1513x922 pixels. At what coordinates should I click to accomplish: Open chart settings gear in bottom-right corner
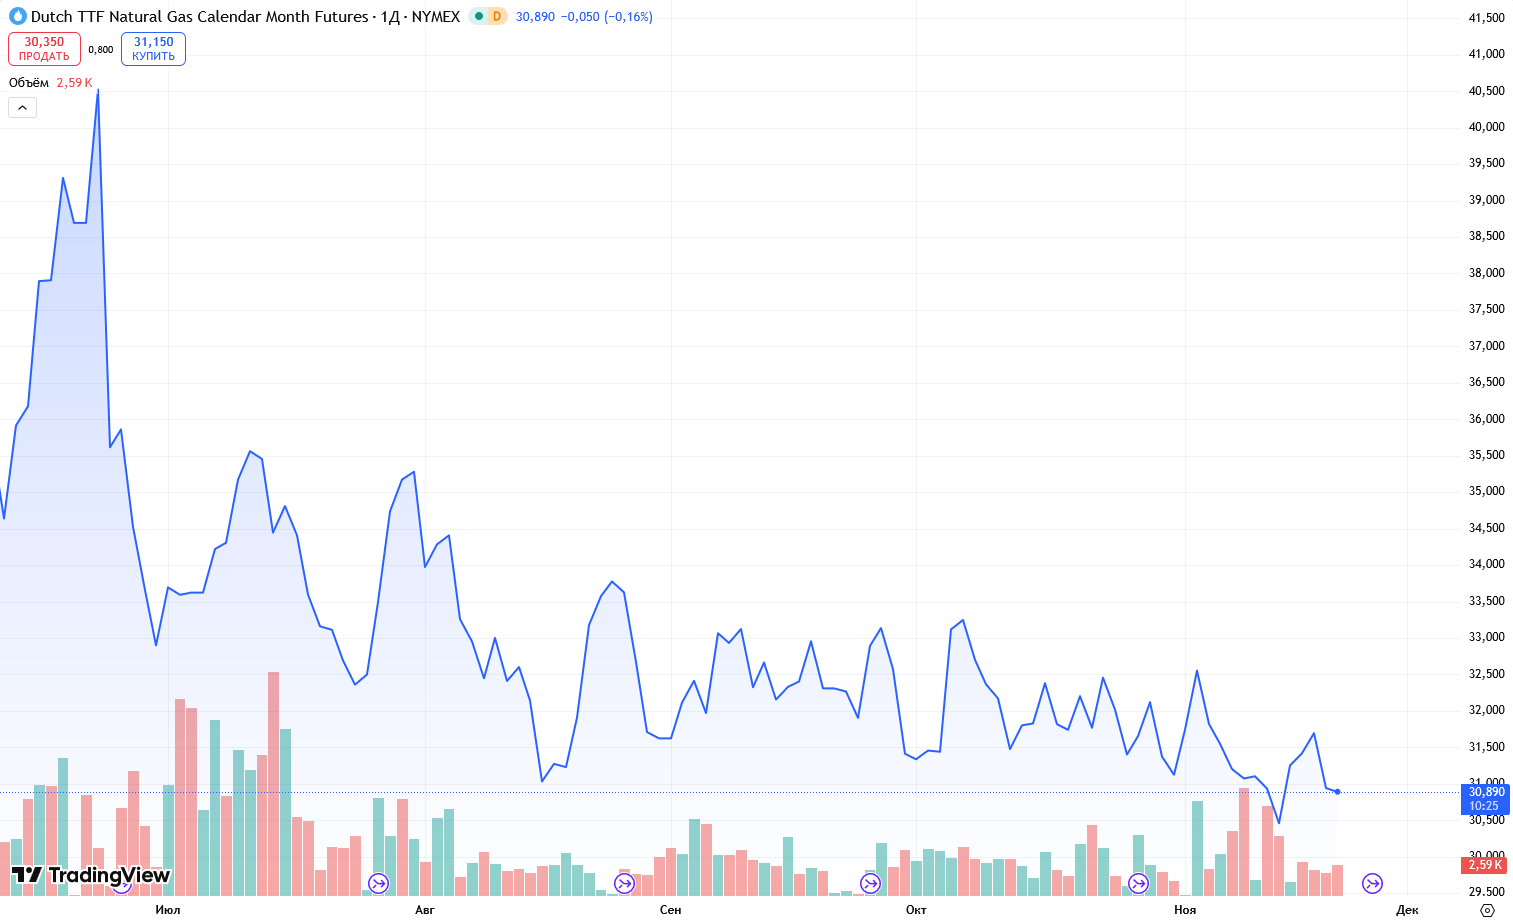[x=1487, y=910]
